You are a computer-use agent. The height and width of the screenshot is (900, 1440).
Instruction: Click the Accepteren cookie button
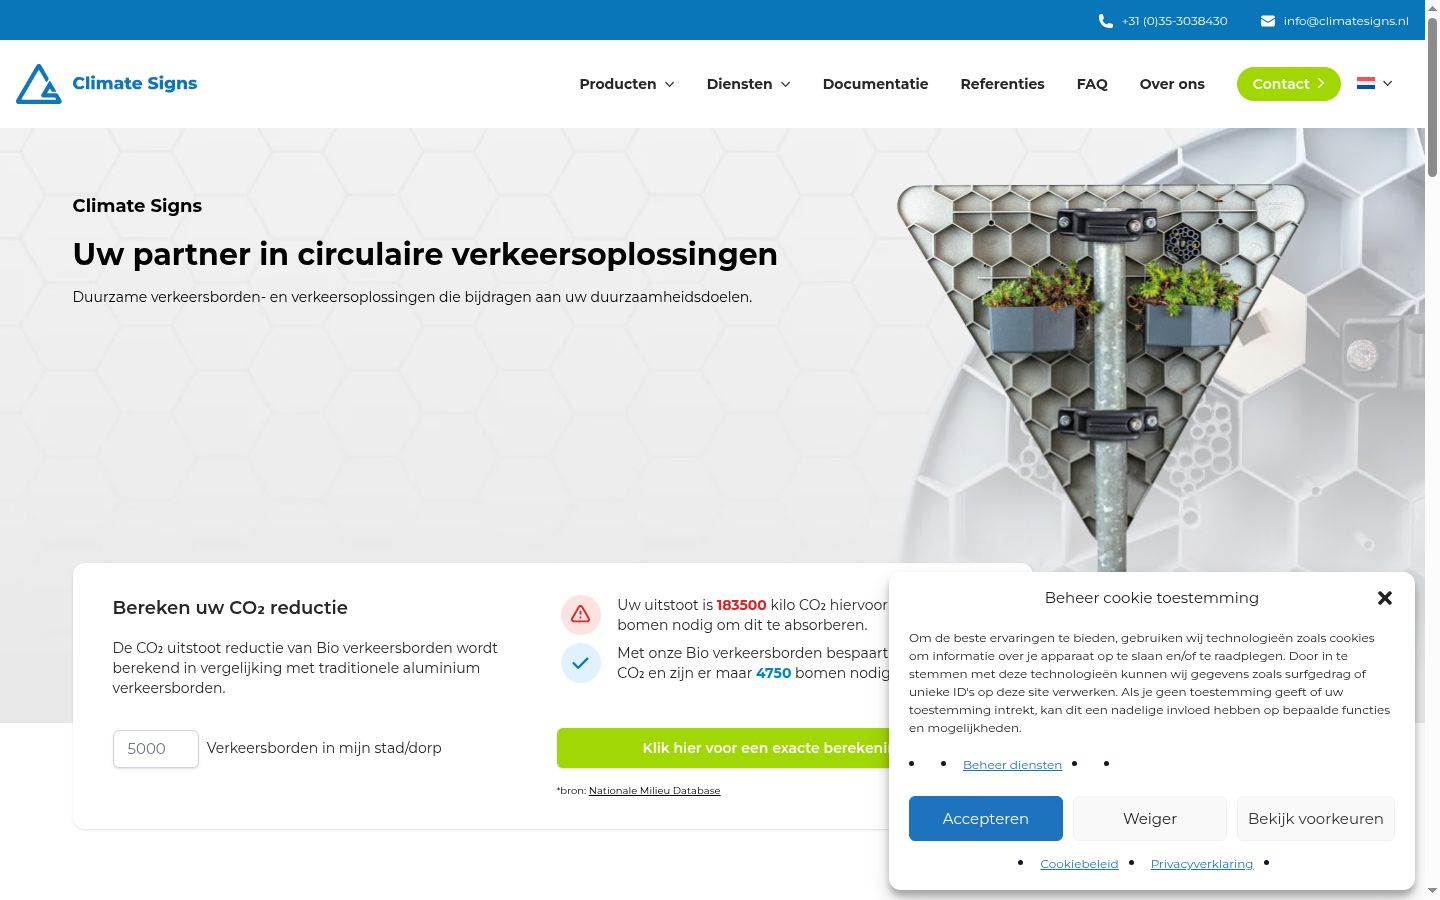click(985, 819)
